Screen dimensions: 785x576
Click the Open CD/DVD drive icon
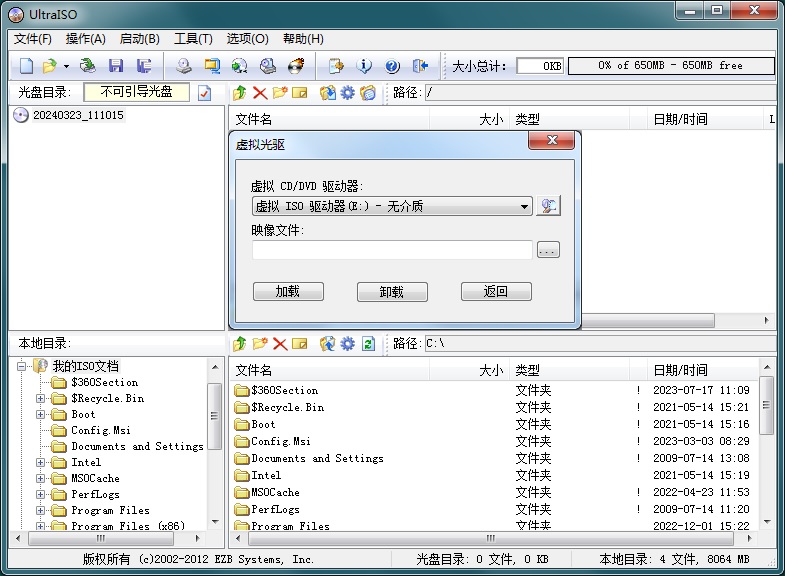coord(88,66)
